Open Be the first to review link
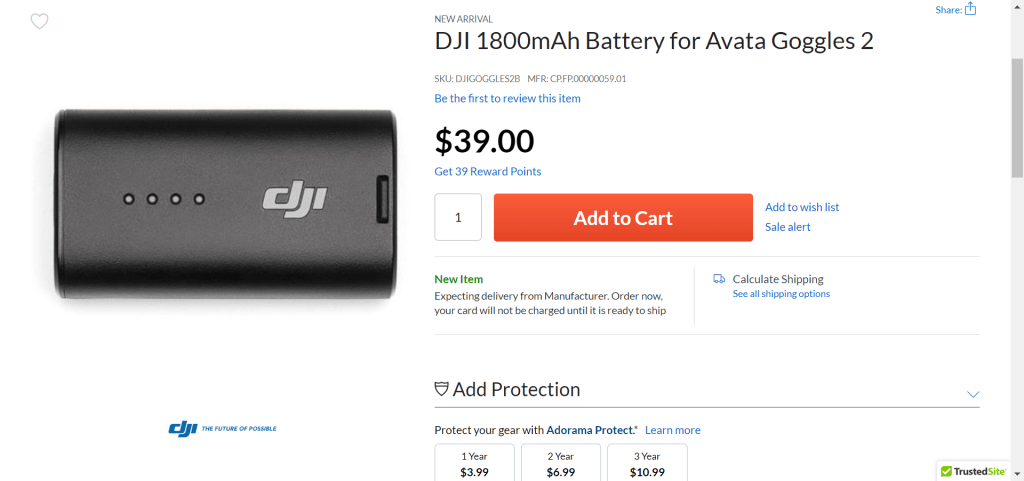The height and width of the screenshot is (481, 1024). tap(507, 98)
